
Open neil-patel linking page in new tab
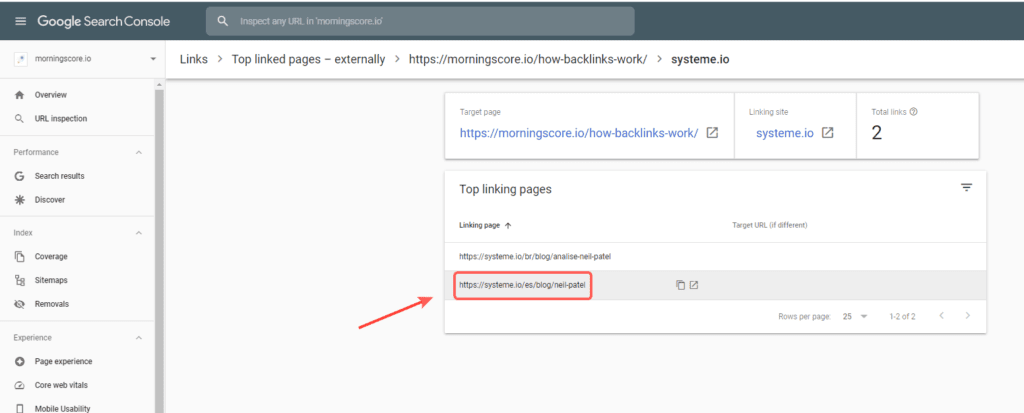tap(694, 285)
